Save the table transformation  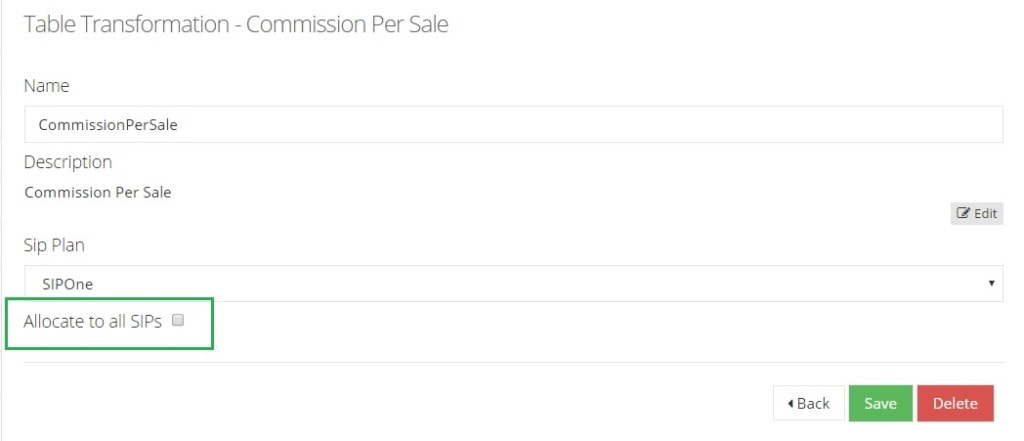(x=880, y=403)
